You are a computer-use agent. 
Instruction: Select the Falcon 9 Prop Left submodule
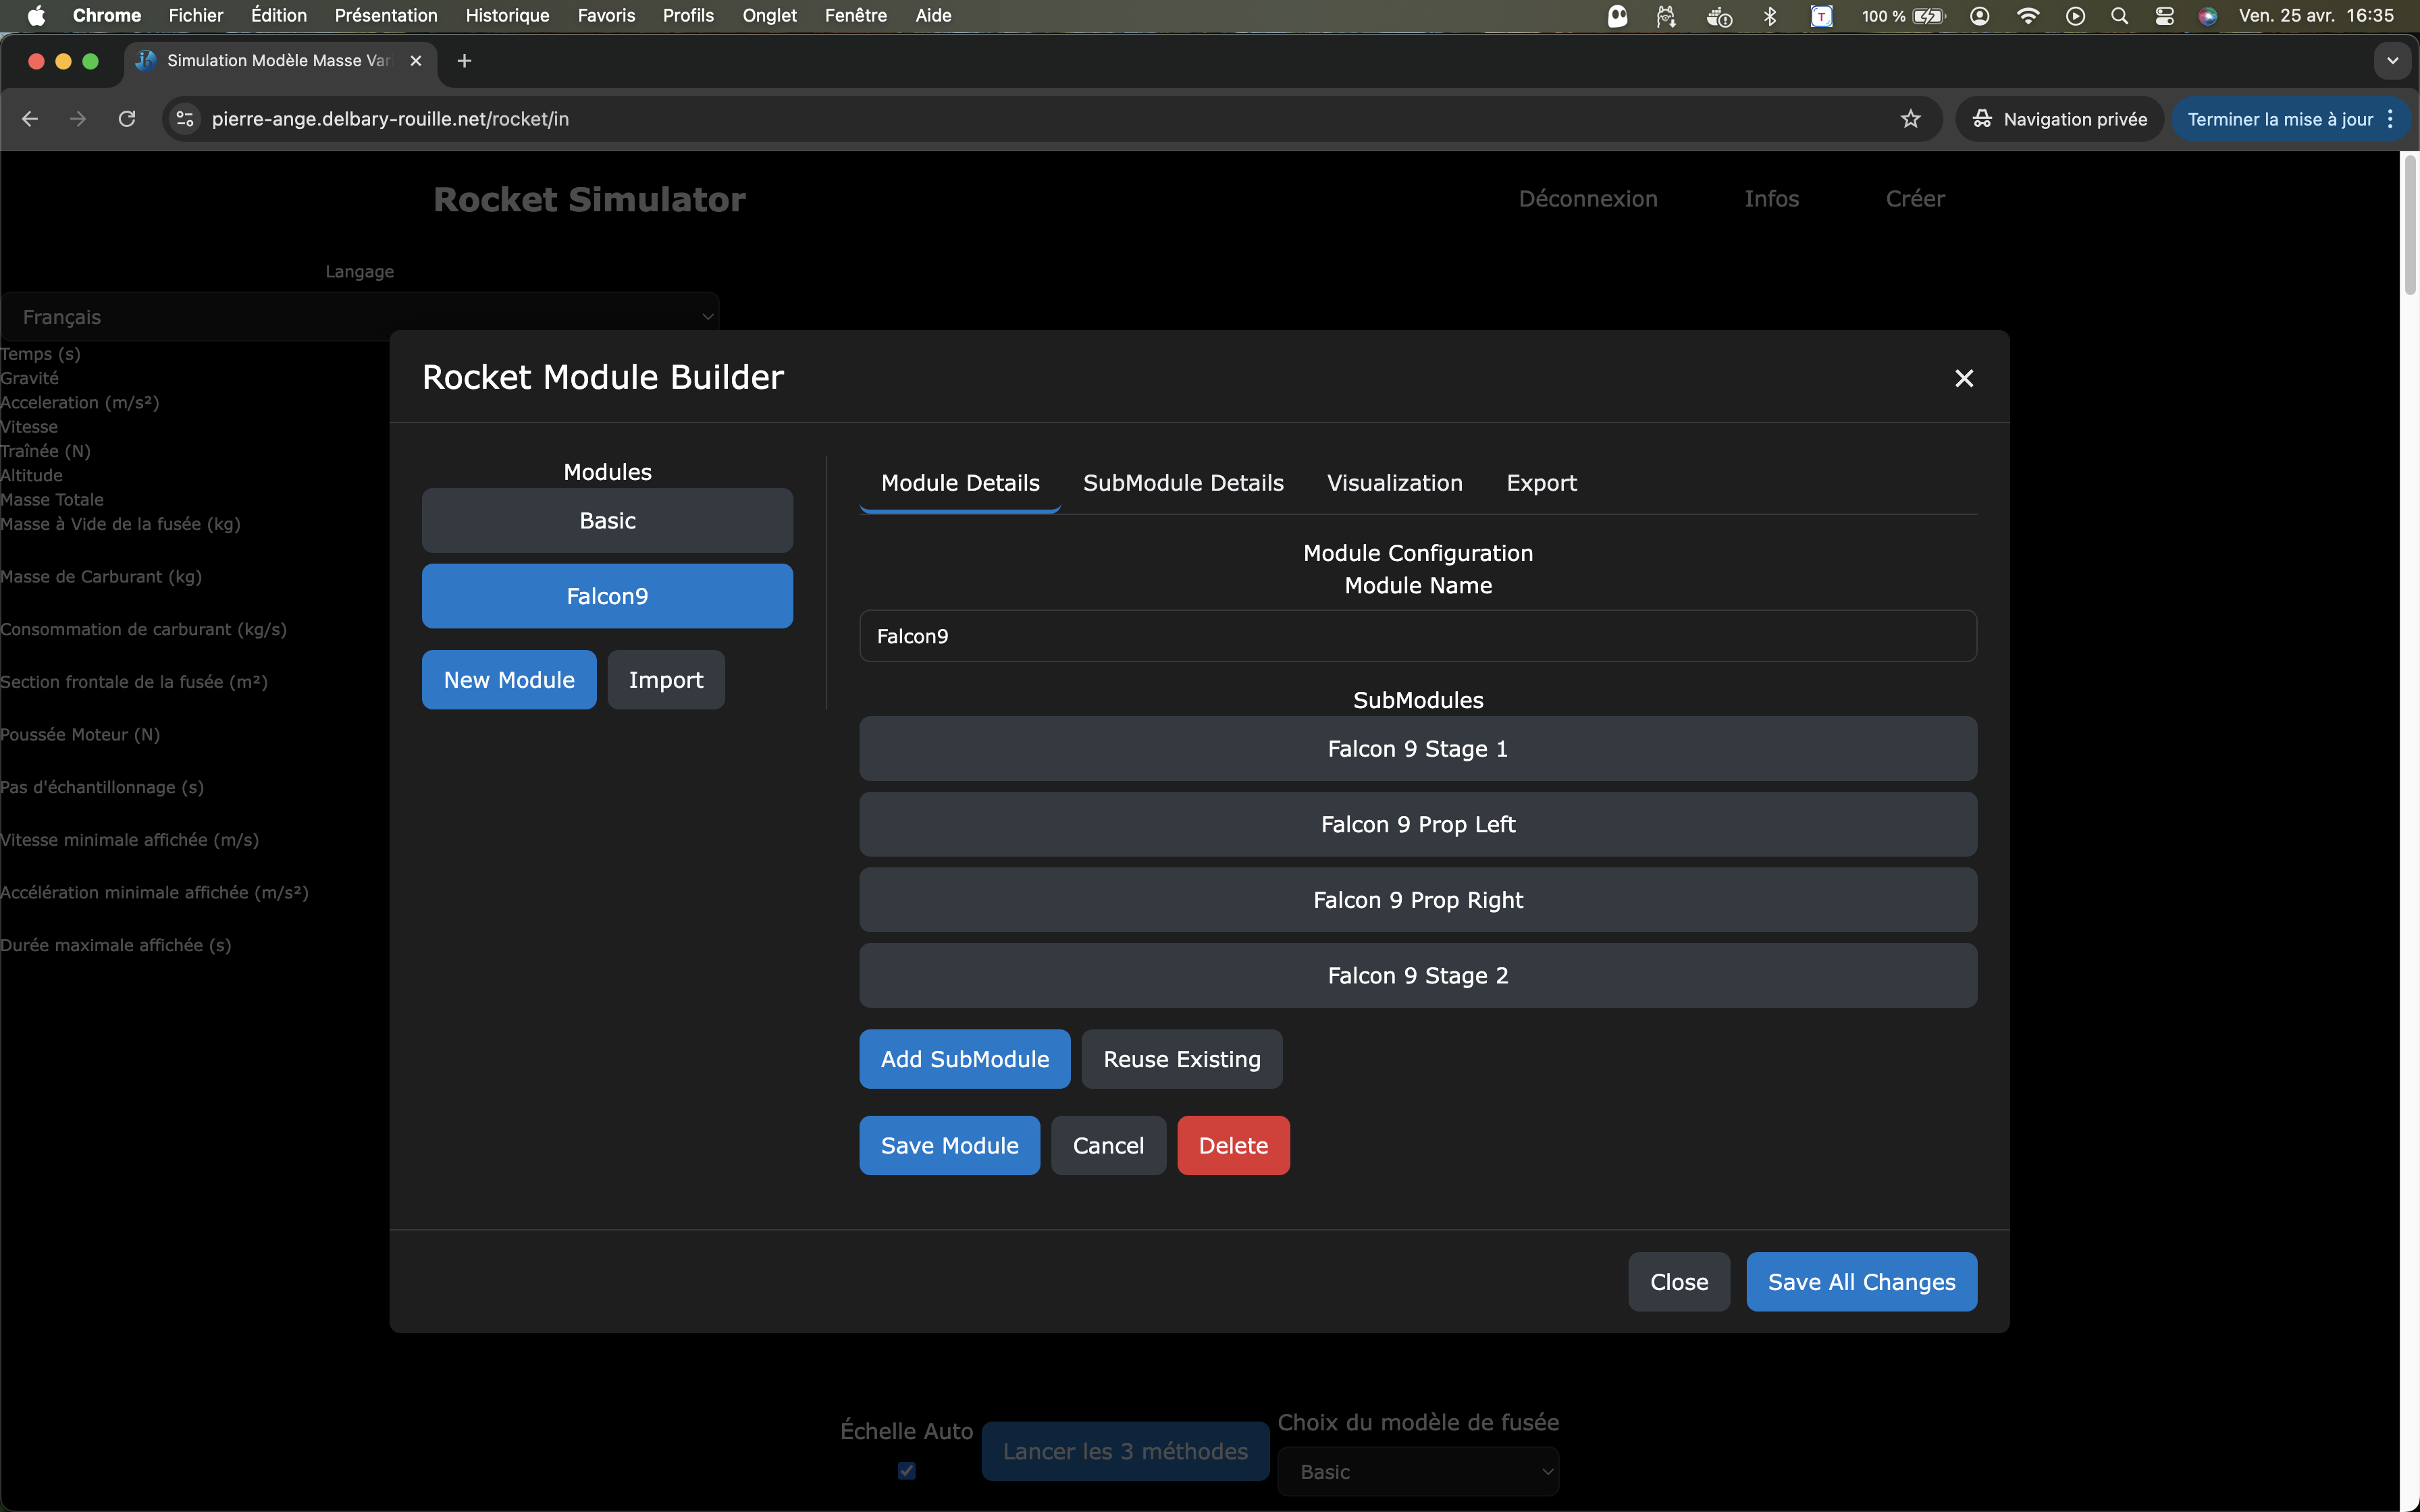point(1418,824)
